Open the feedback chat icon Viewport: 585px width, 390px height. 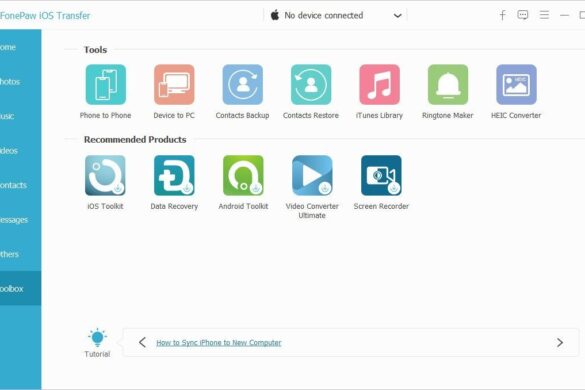pyautogui.click(x=523, y=15)
